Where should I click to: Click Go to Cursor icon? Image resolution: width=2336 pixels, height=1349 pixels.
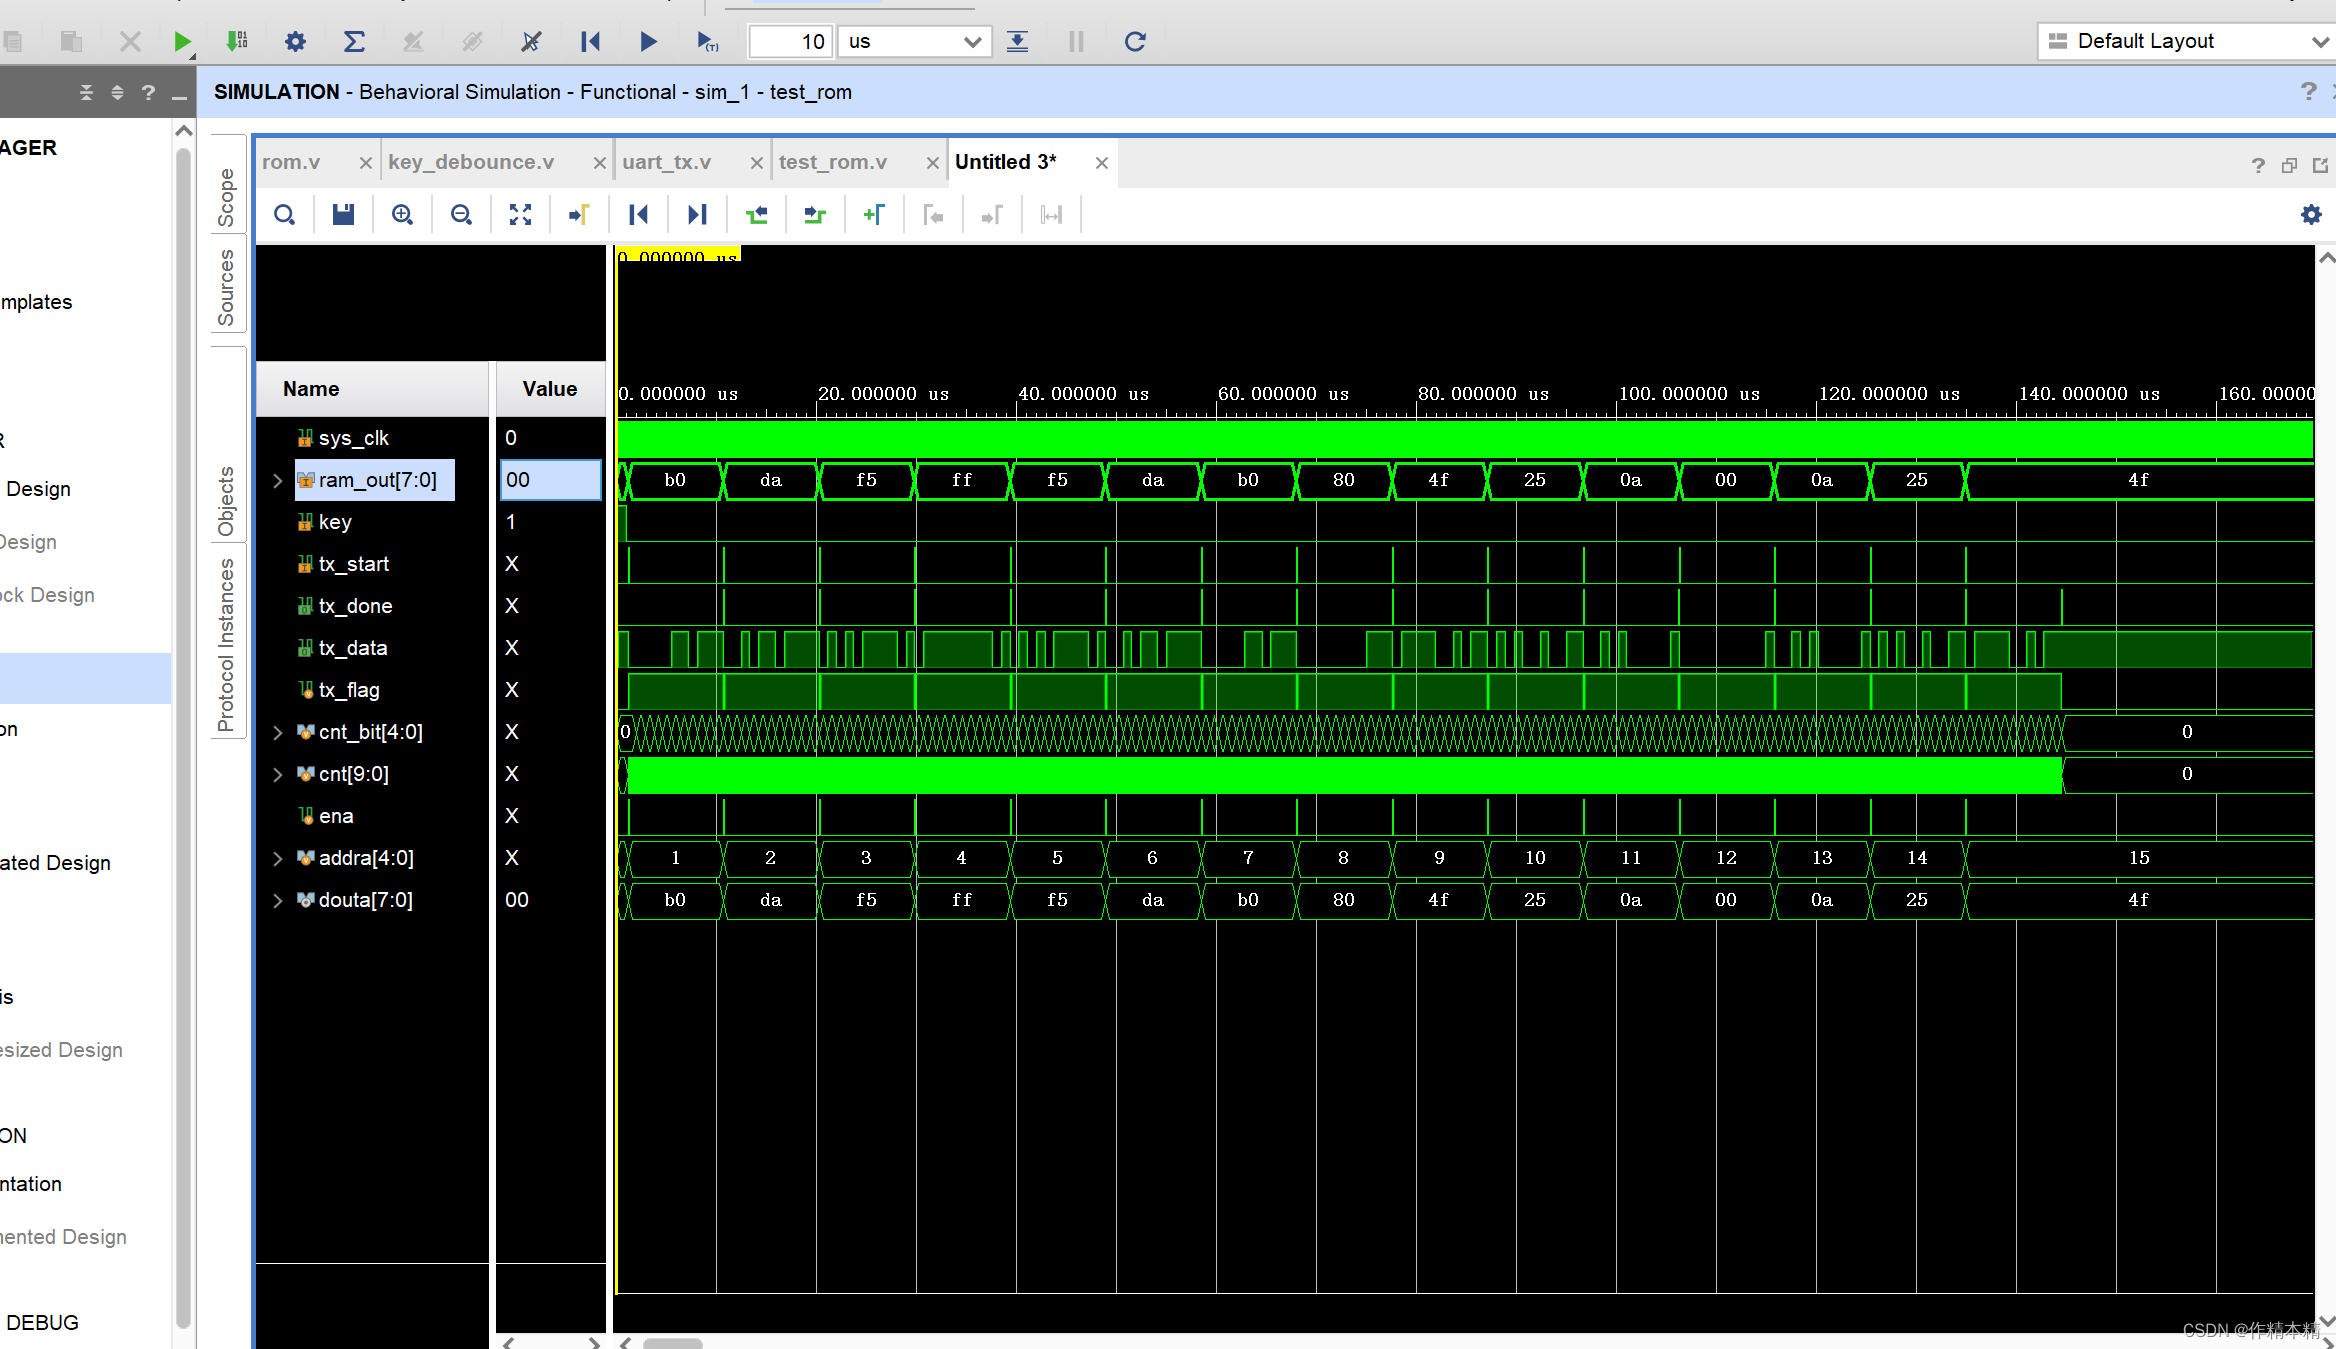pyautogui.click(x=579, y=215)
